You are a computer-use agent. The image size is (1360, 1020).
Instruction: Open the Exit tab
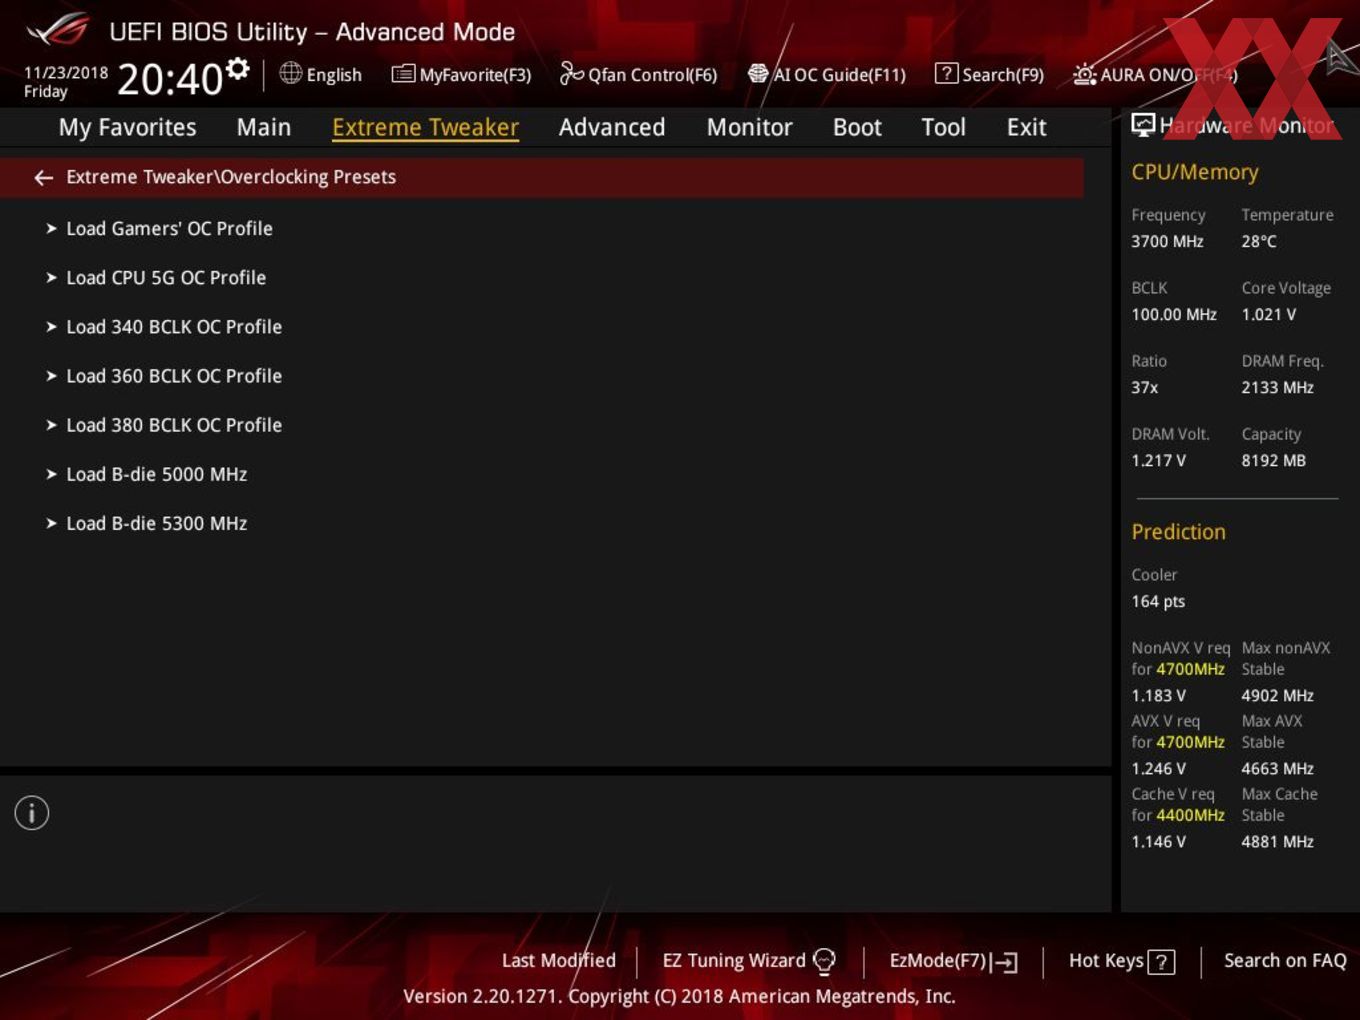(x=1026, y=127)
